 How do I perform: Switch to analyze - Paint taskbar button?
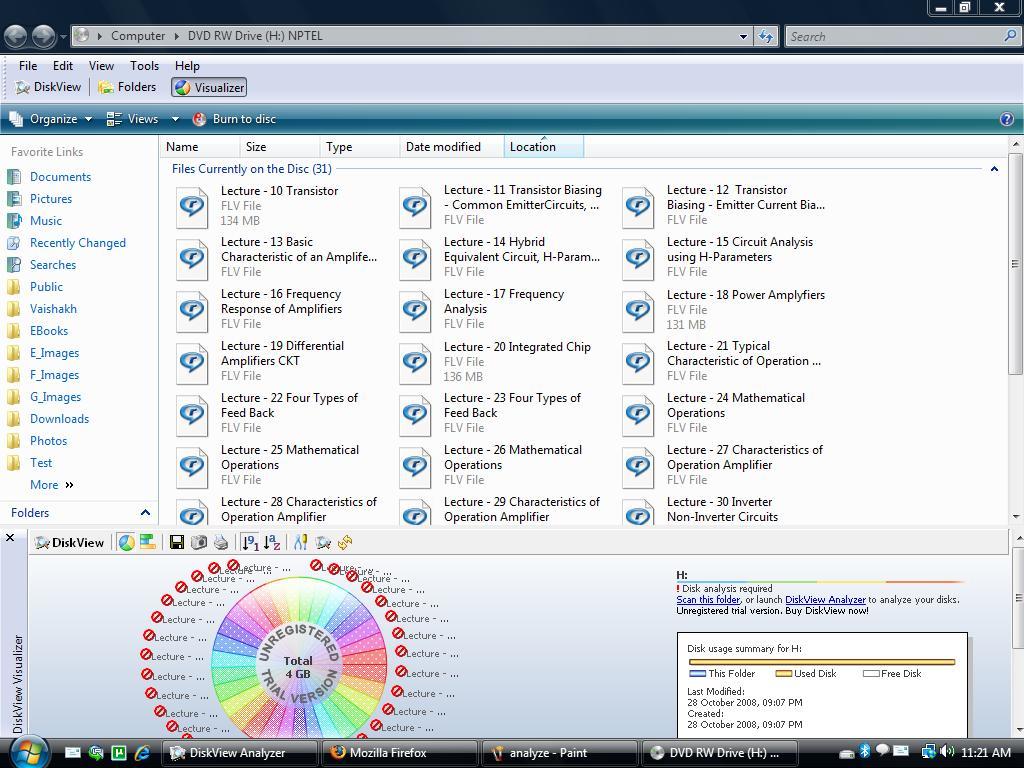click(558, 753)
